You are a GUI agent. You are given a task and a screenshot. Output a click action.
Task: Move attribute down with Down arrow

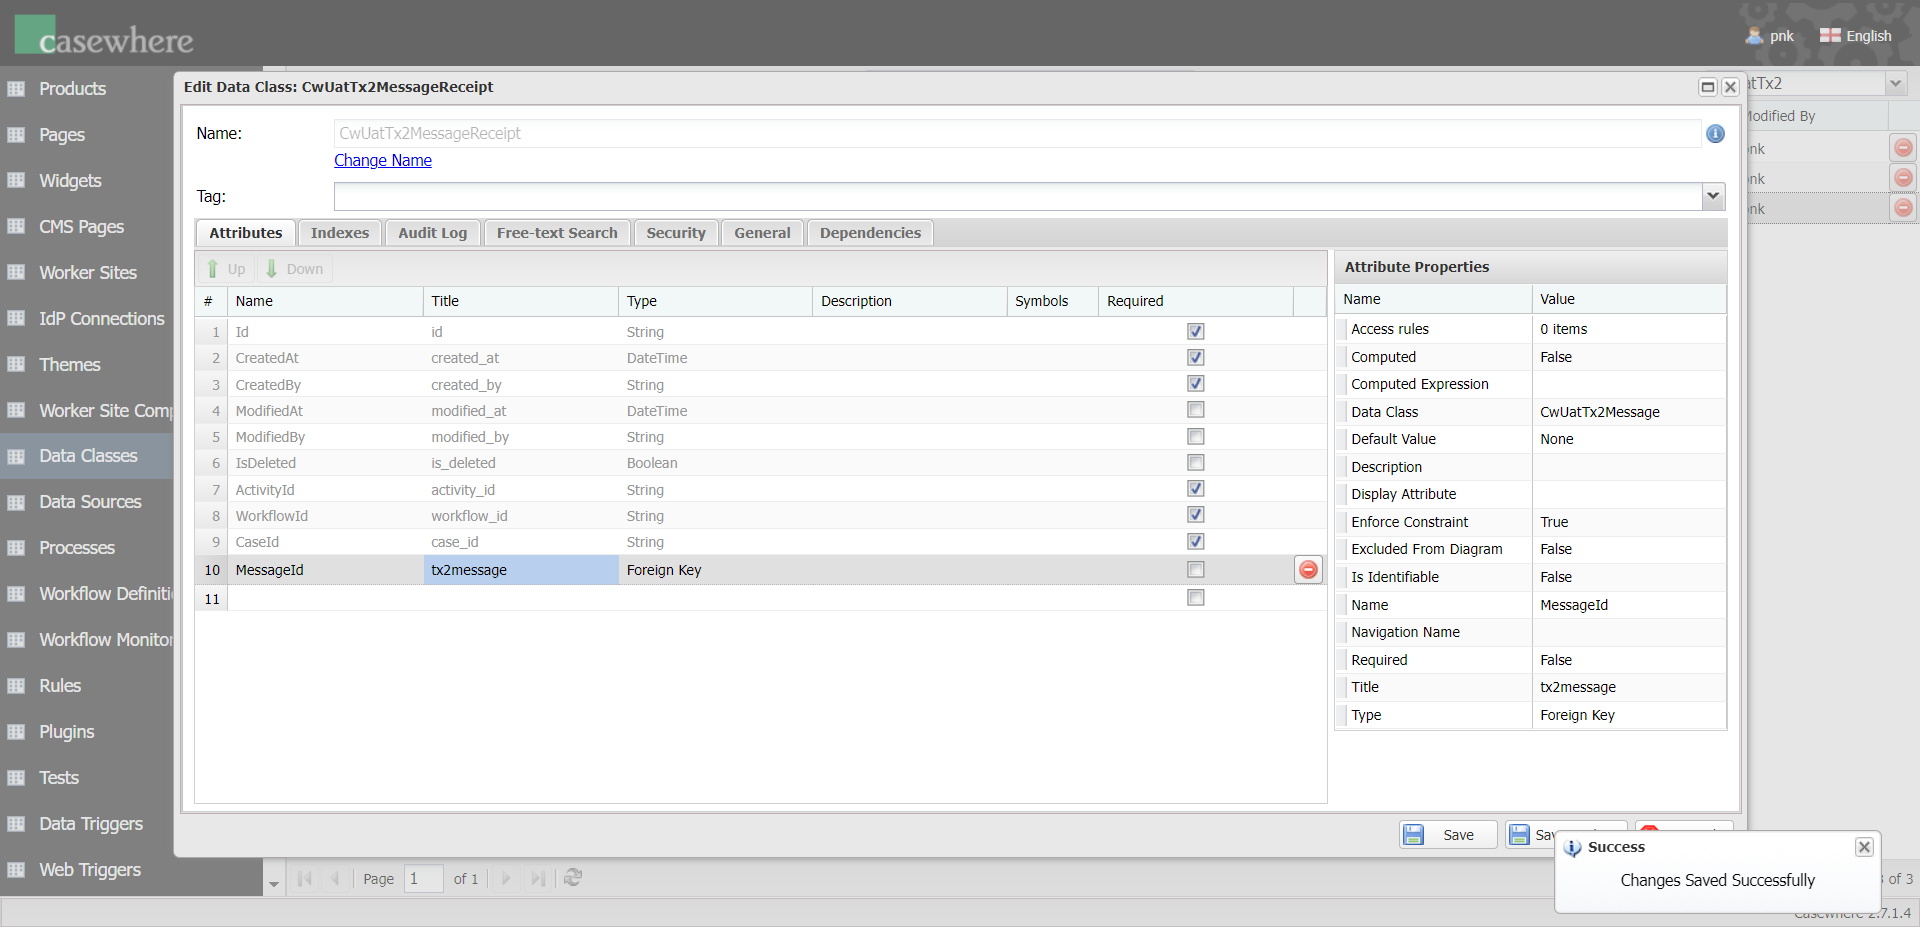pyautogui.click(x=295, y=269)
